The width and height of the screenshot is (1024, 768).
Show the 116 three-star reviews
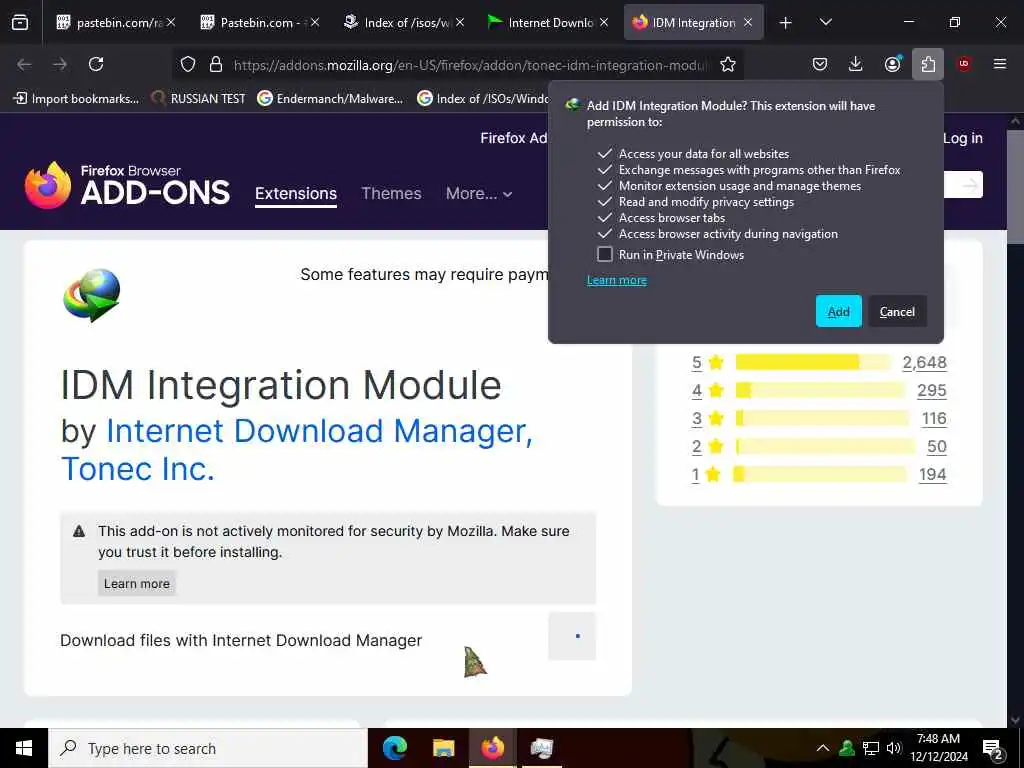934,418
